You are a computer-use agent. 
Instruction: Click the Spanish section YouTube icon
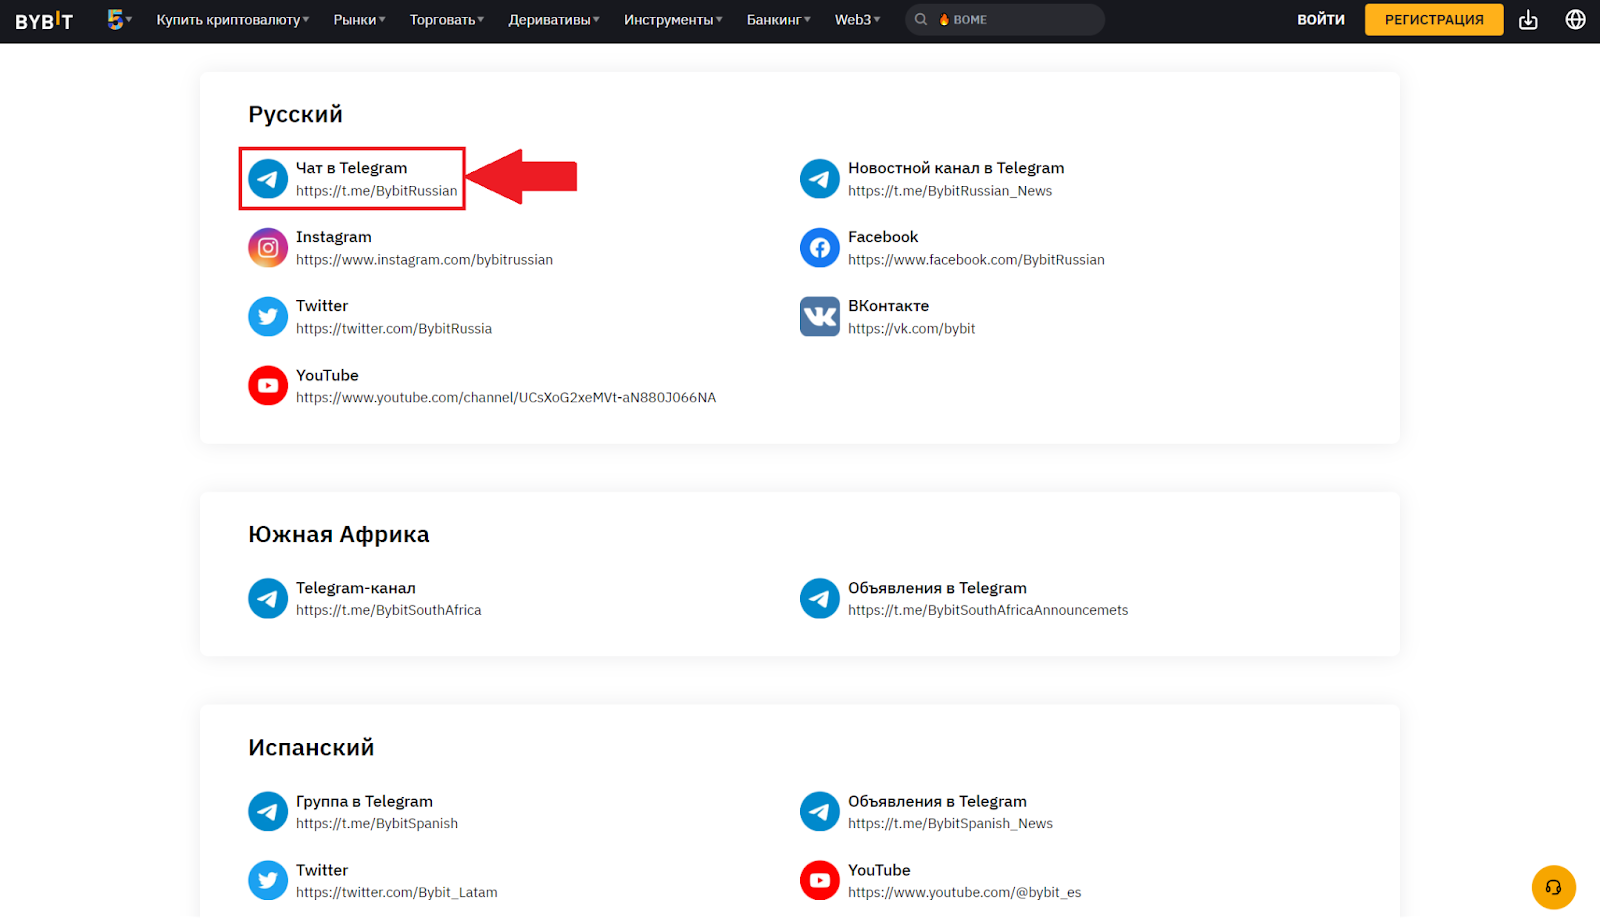[x=820, y=881]
